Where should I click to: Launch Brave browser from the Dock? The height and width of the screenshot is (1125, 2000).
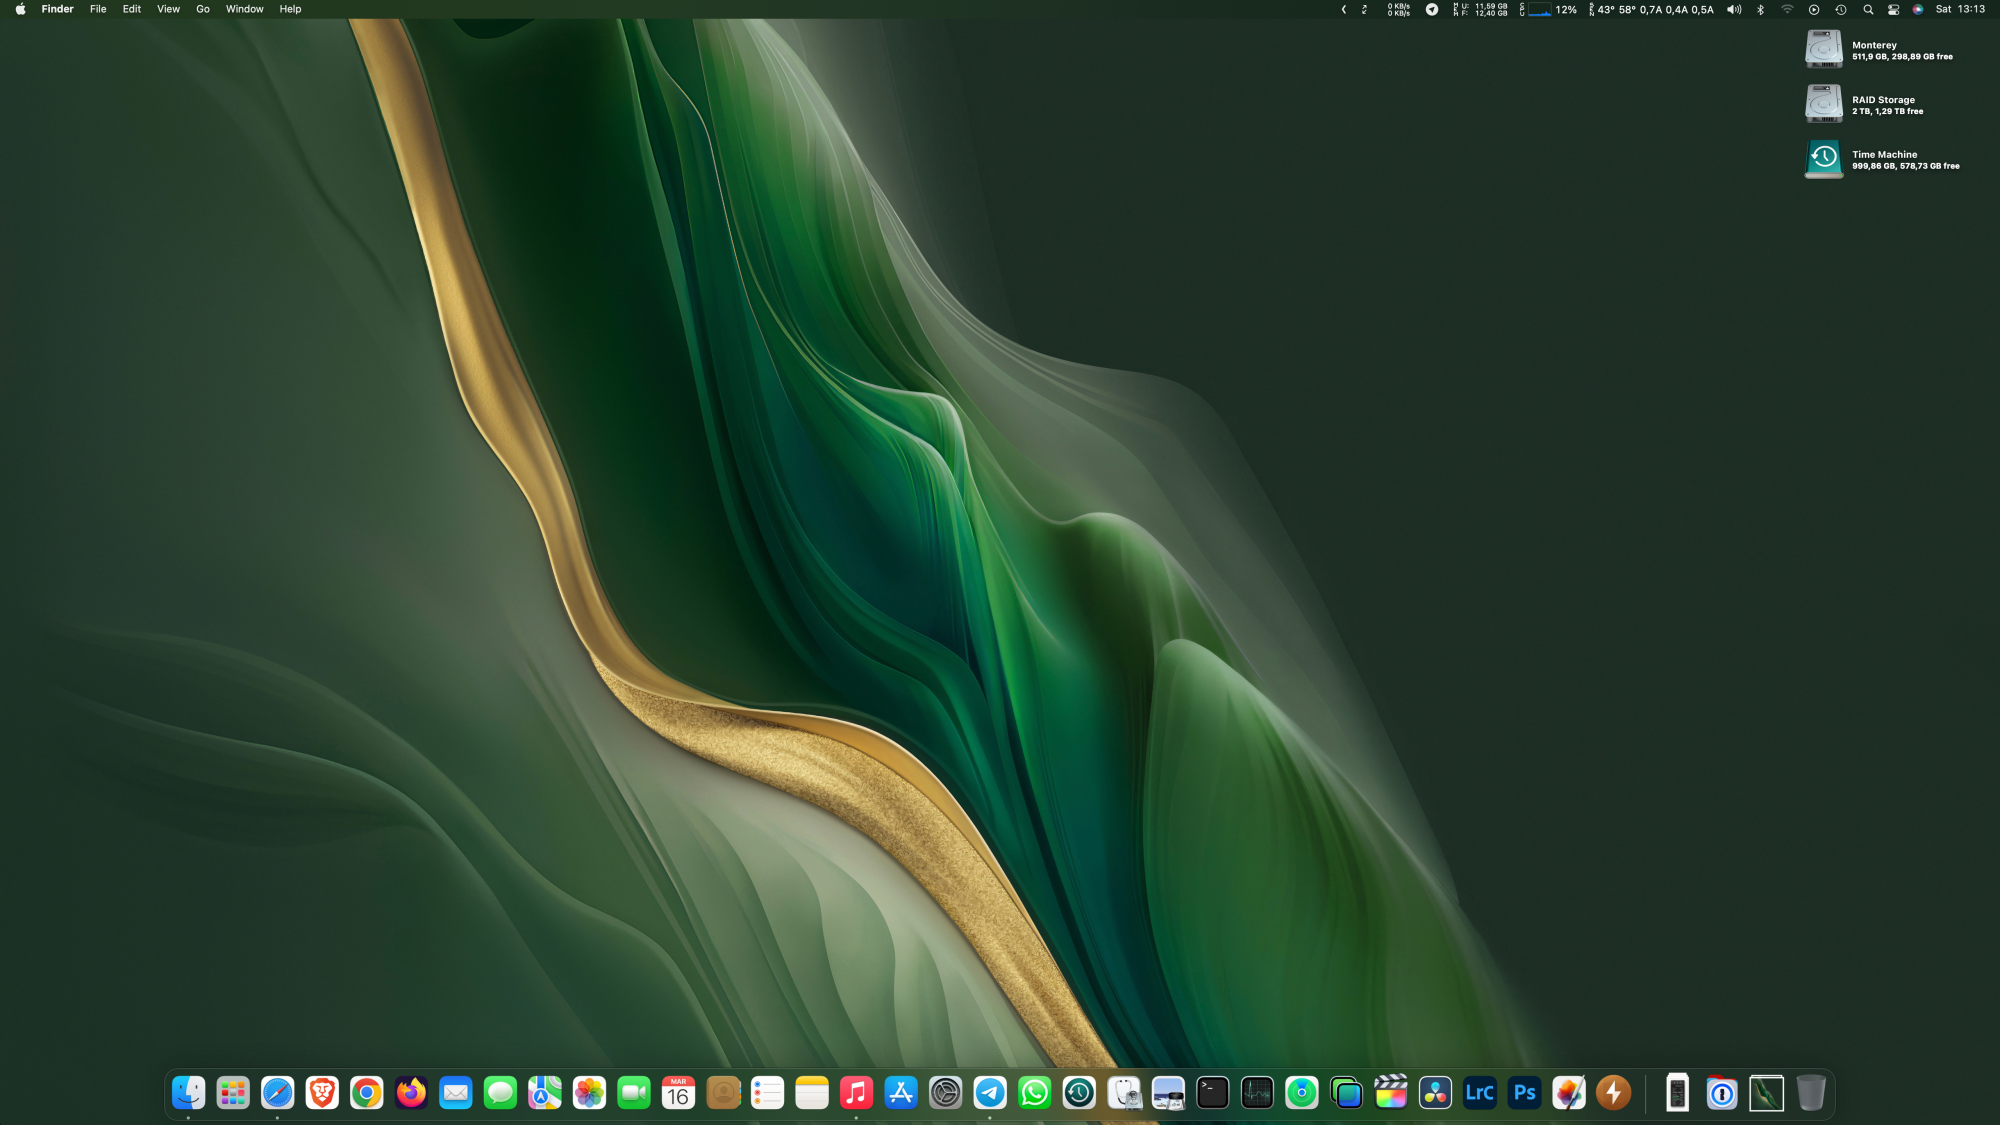pos(322,1093)
